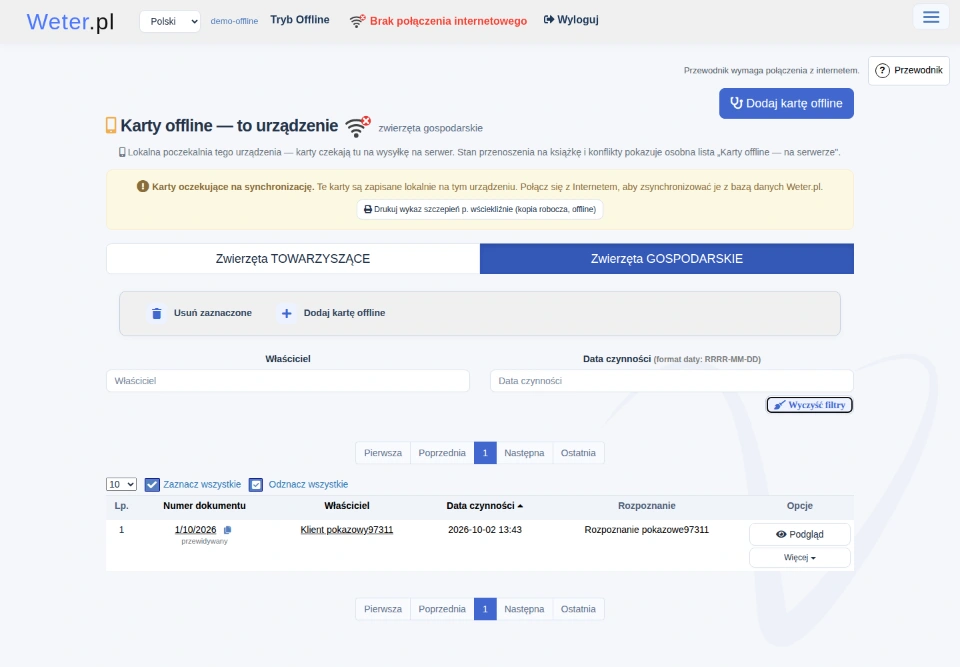Sort by the Lp. column header
Image resolution: width=960 pixels, height=667 pixels.
(121, 505)
